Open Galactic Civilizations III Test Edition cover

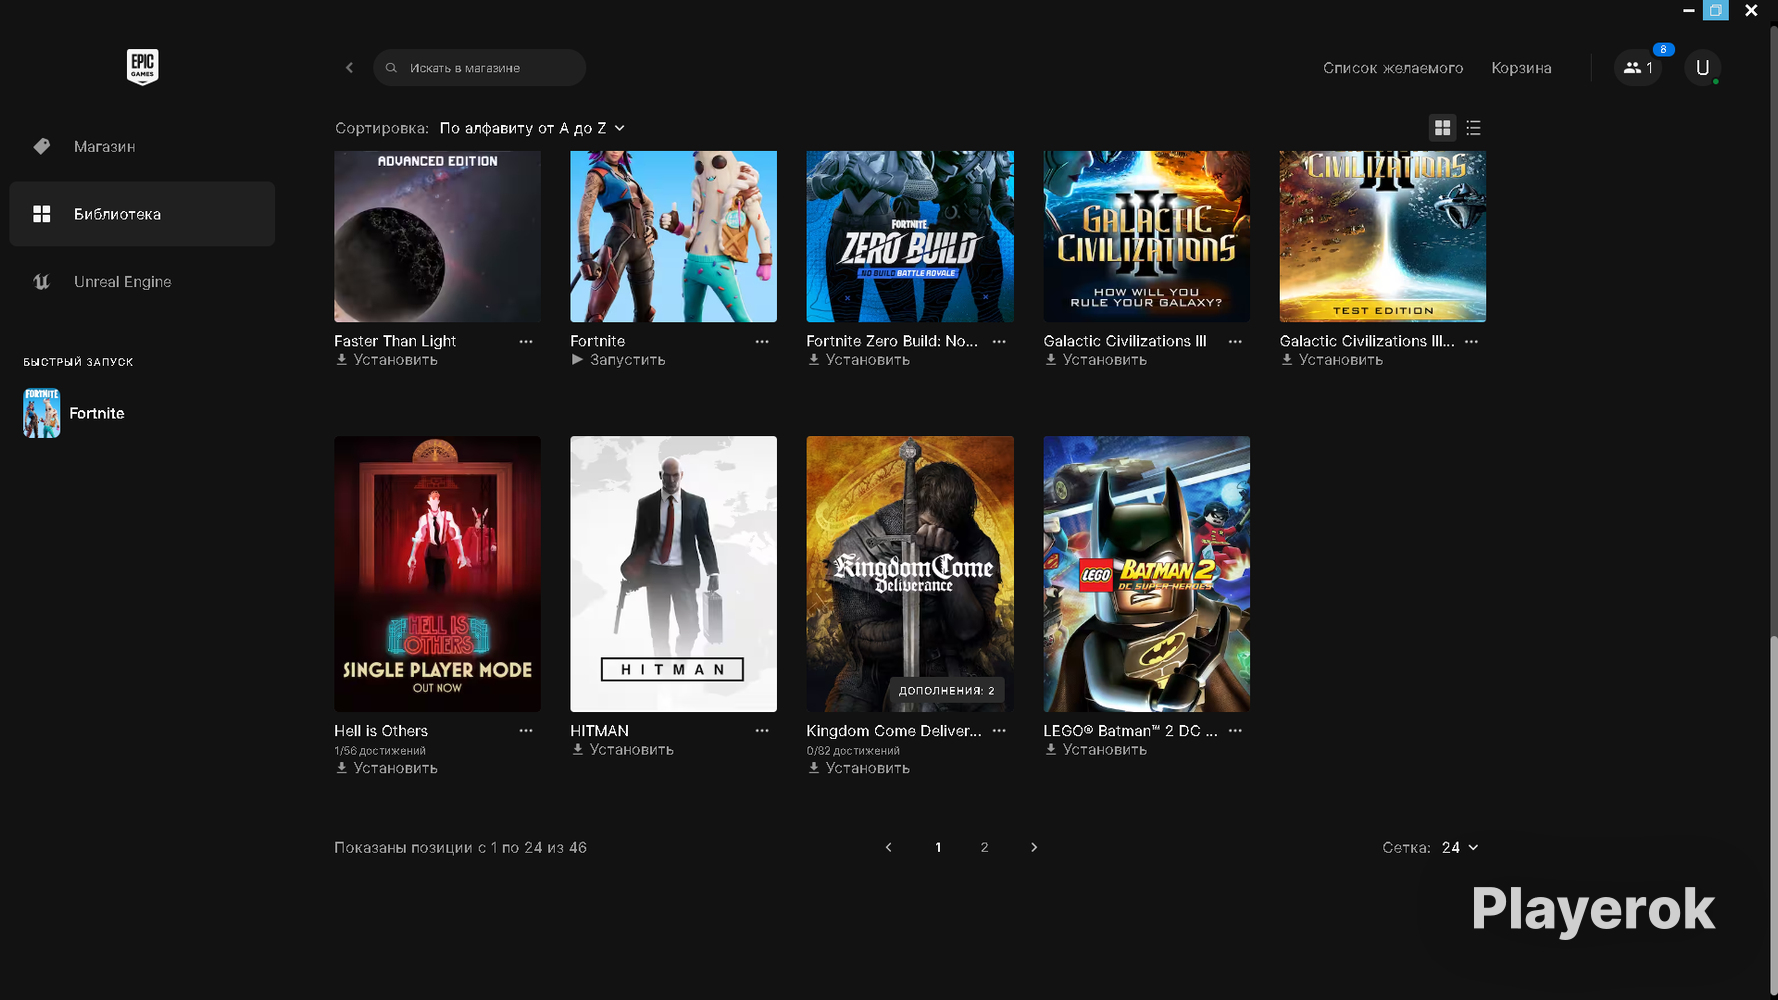(x=1383, y=236)
